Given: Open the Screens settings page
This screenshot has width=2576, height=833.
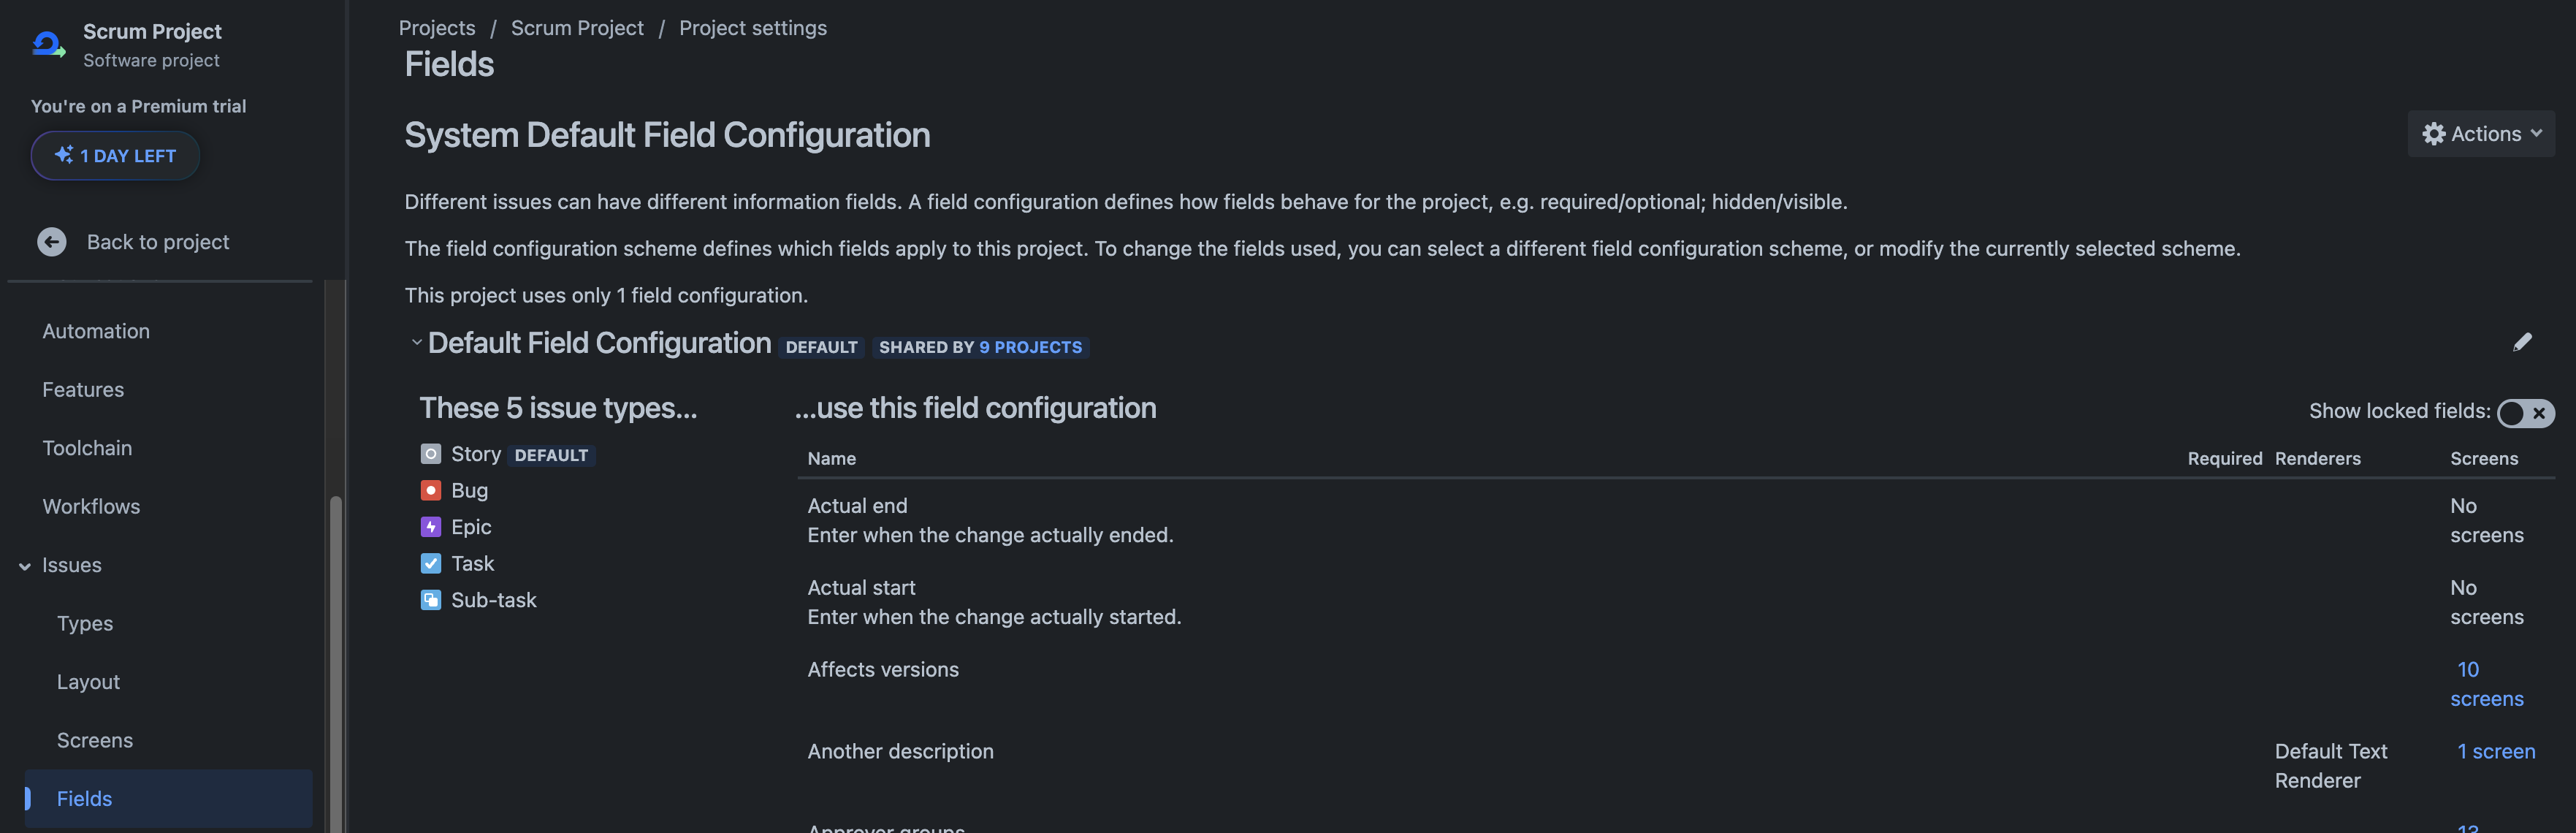Looking at the screenshot, I should (95, 740).
